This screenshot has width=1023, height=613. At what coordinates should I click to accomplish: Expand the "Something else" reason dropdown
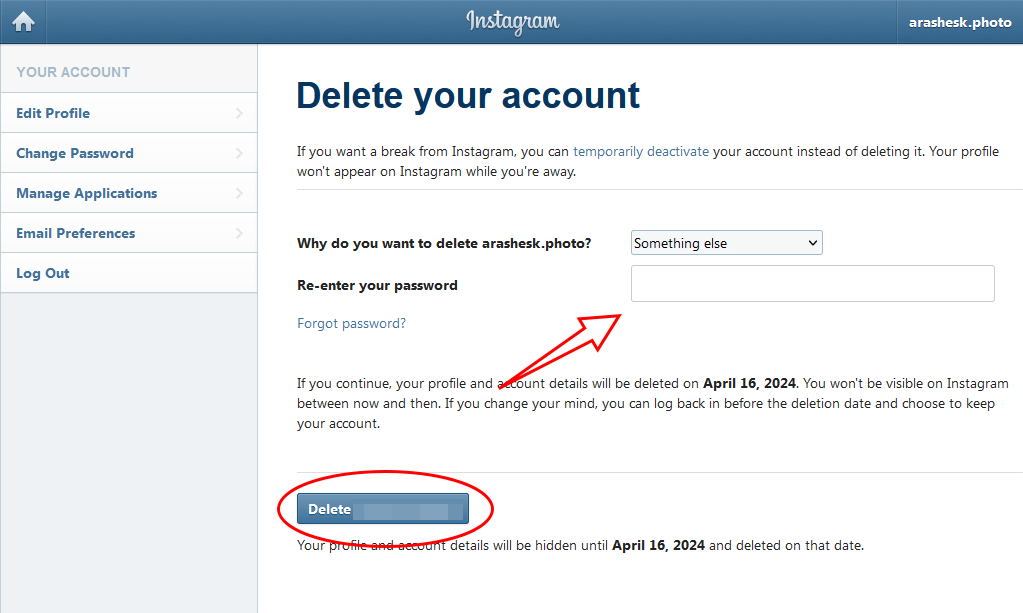click(726, 243)
